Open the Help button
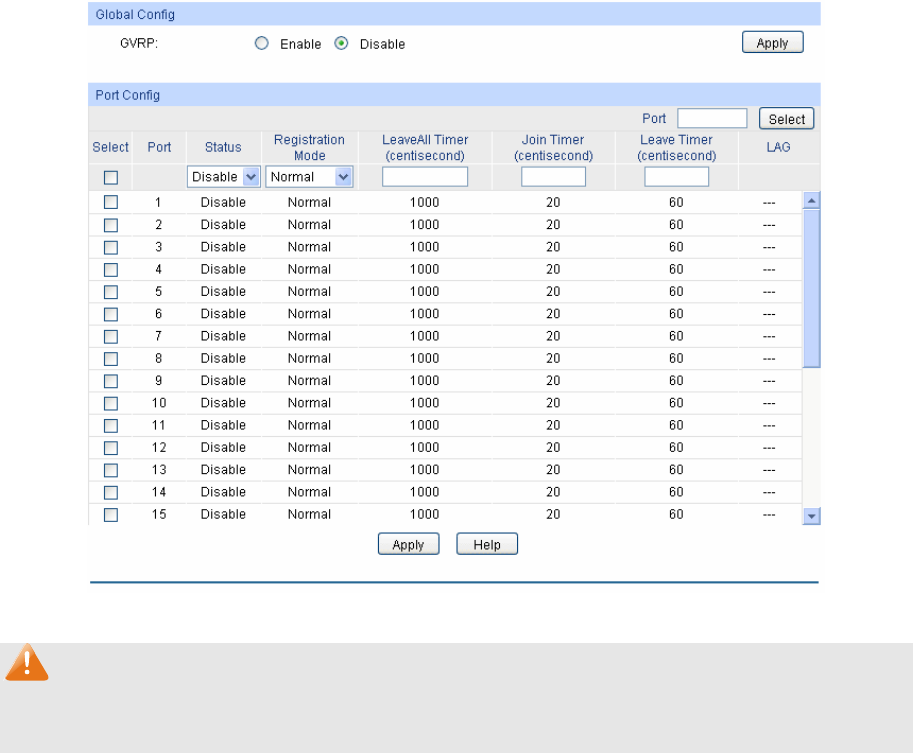Viewport: 913px width, 753px height. coord(487,545)
